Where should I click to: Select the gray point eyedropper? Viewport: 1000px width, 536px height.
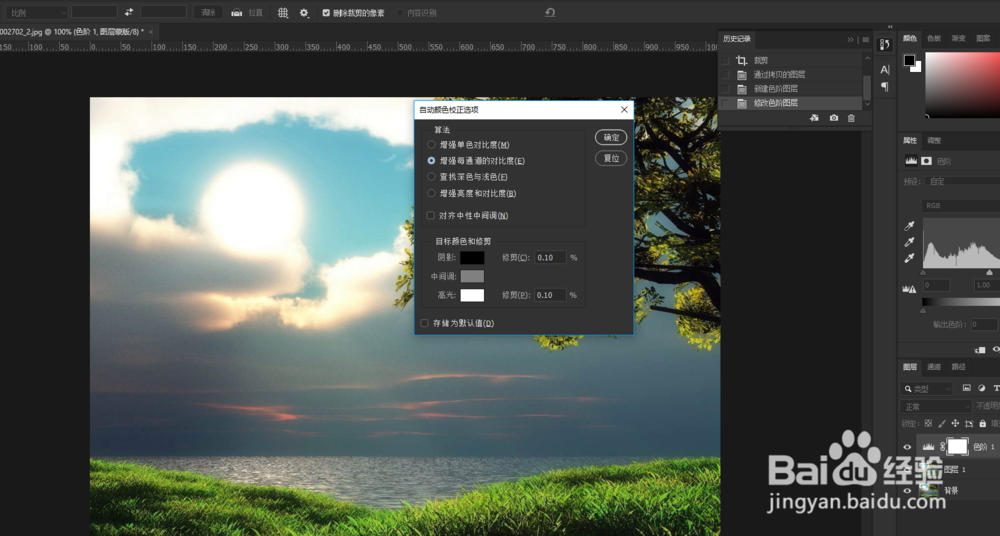[909, 242]
